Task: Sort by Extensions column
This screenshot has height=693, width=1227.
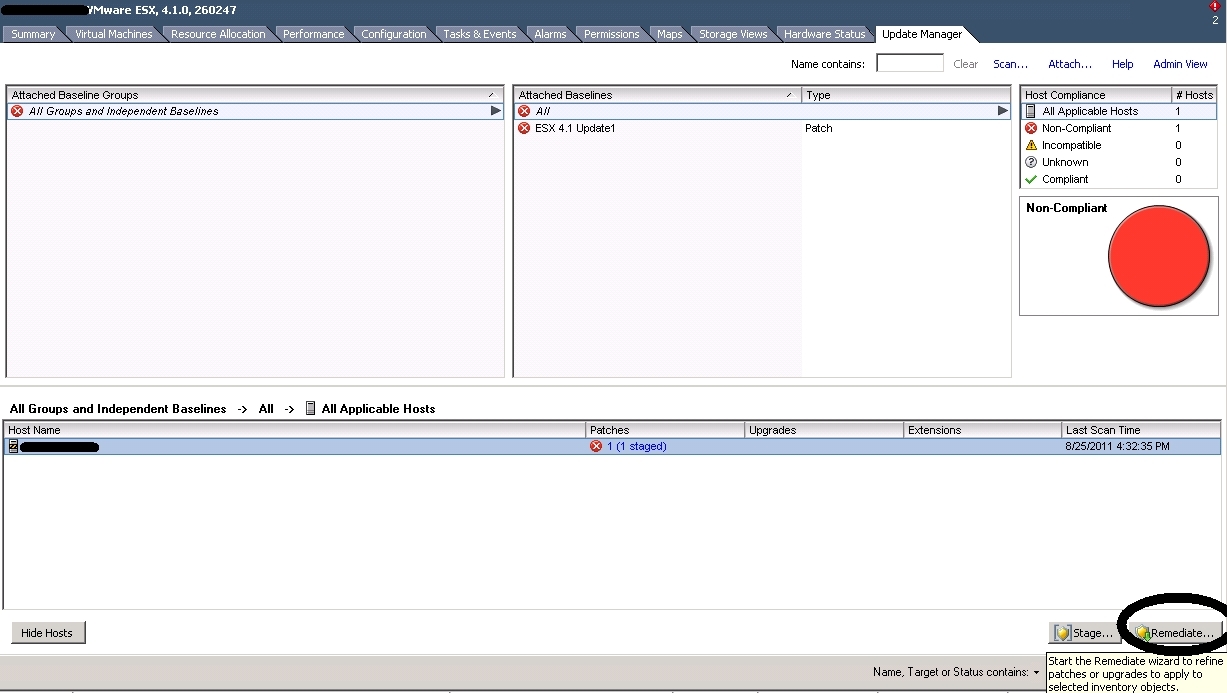Action: (983, 430)
